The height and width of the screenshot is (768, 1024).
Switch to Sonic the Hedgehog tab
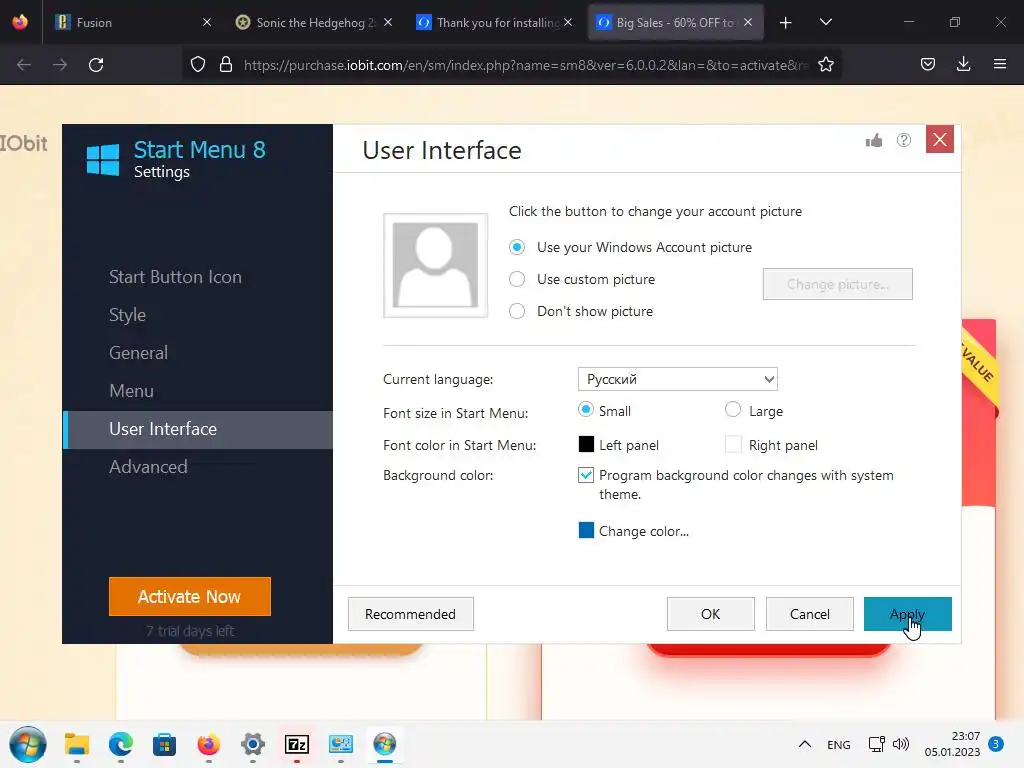pos(315,22)
